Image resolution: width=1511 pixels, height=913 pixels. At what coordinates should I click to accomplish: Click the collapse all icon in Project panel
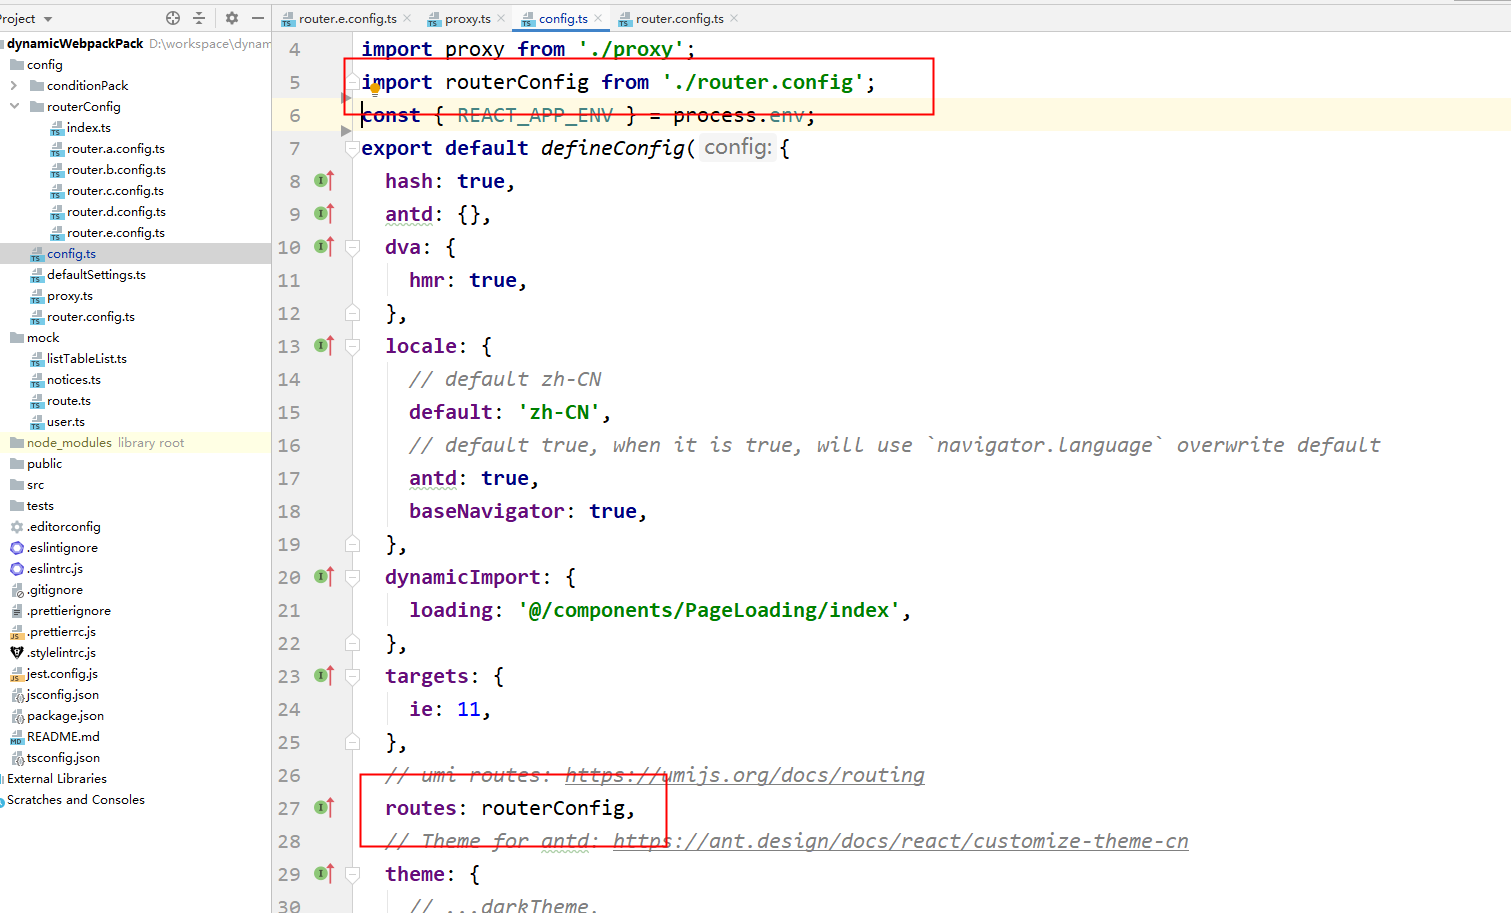click(x=199, y=18)
